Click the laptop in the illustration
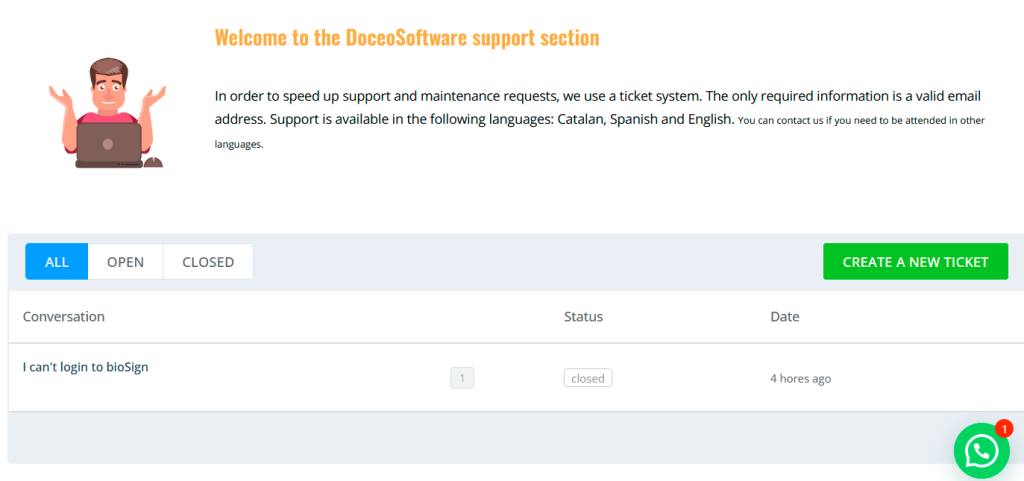This screenshot has width=1024, height=481. [x=108, y=146]
